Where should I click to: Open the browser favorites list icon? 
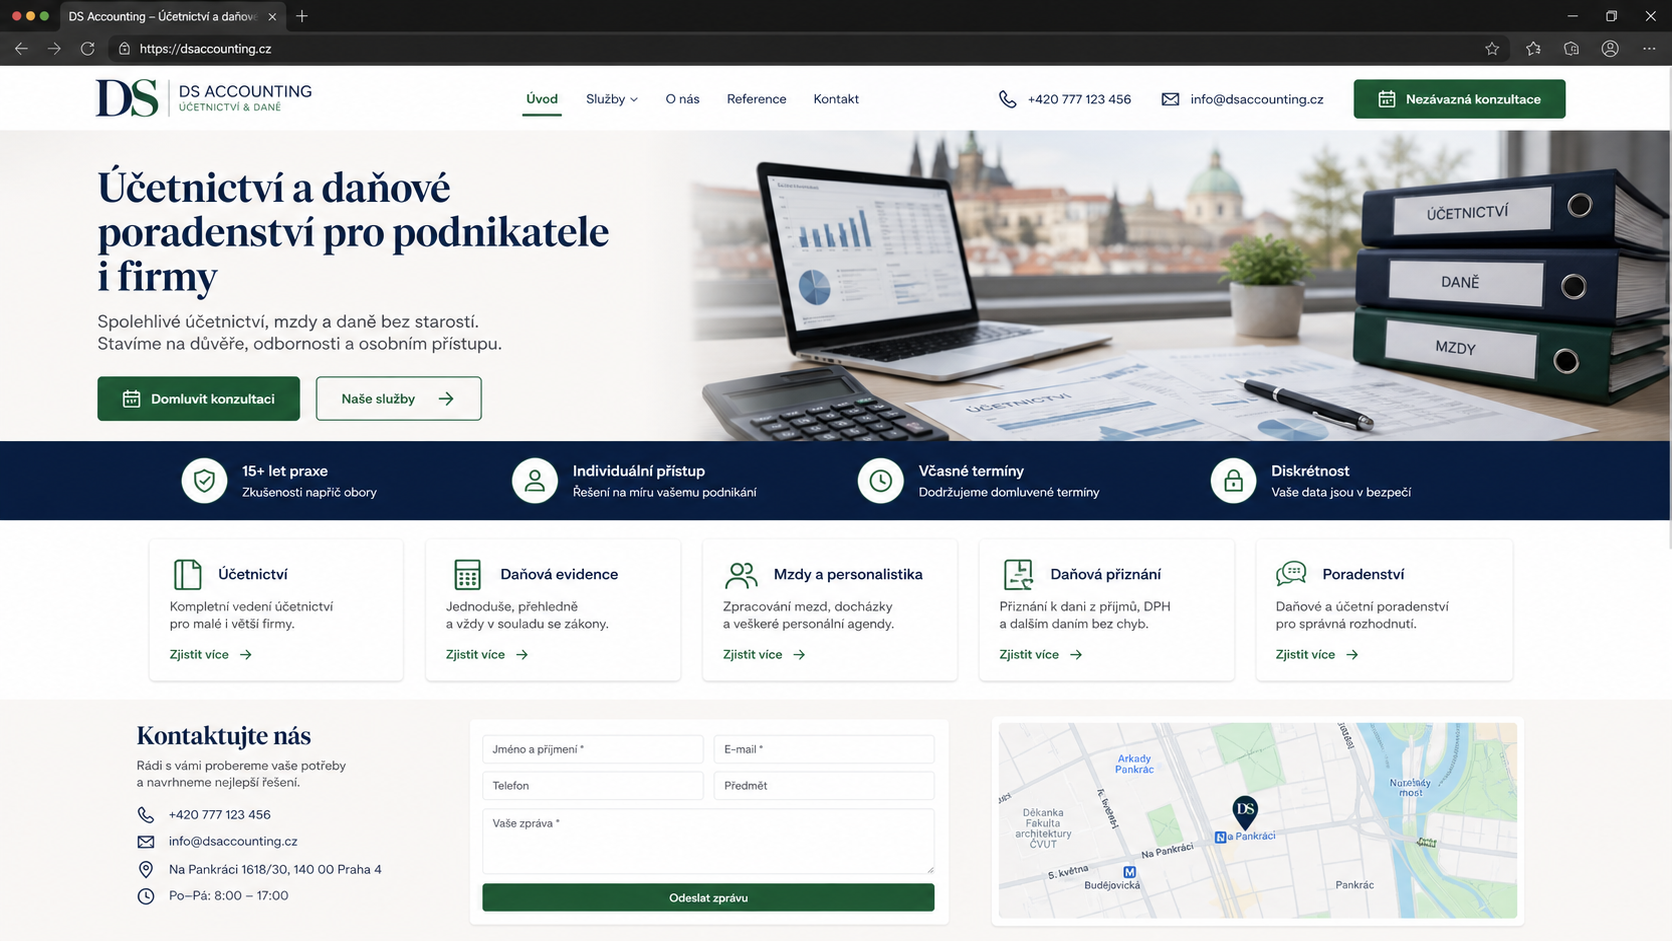click(x=1533, y=48)
